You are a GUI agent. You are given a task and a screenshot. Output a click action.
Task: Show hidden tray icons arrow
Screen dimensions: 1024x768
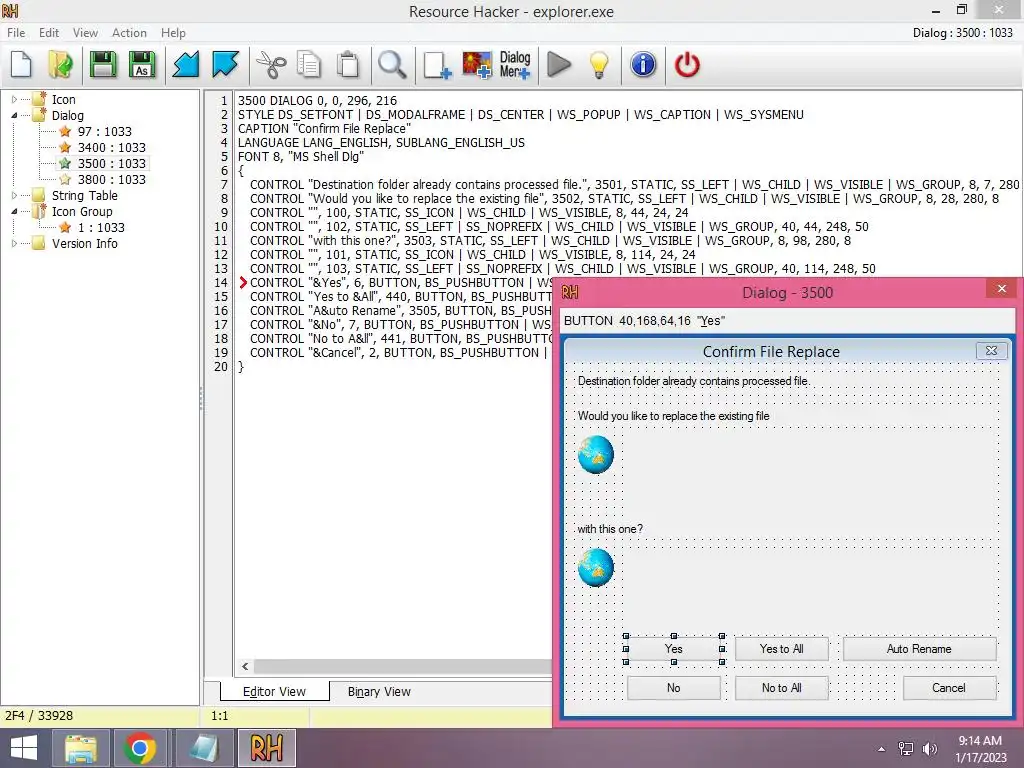(x=882, y=749)
